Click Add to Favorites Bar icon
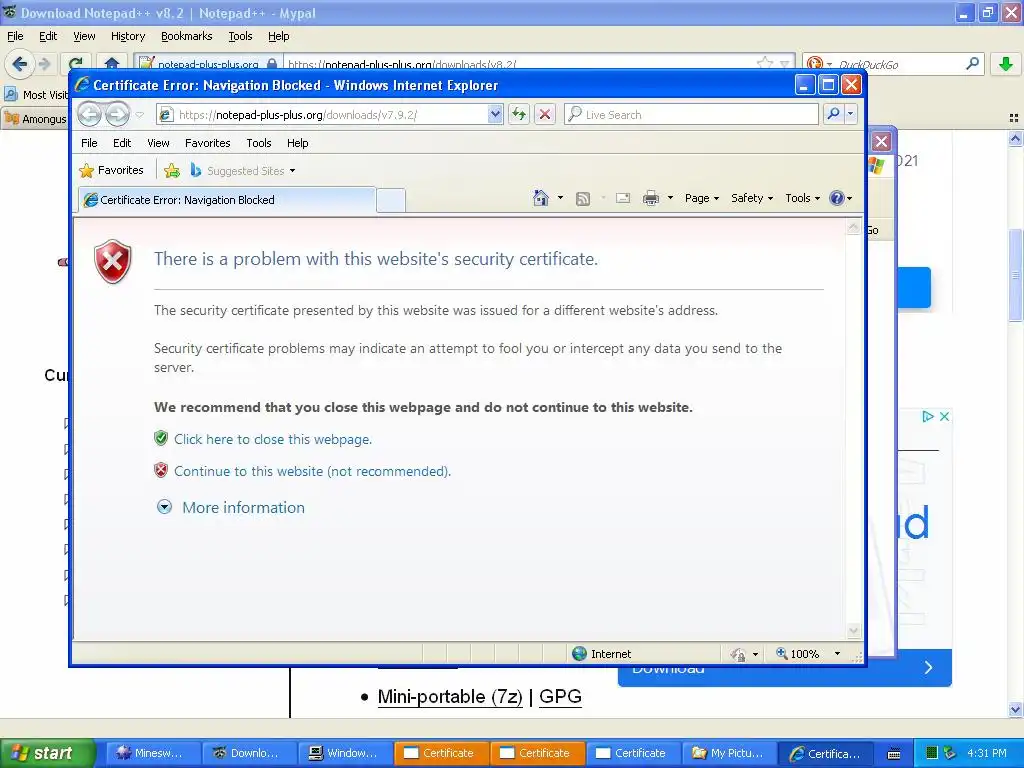Screen dimensions: 1024x768 [172, 170]
